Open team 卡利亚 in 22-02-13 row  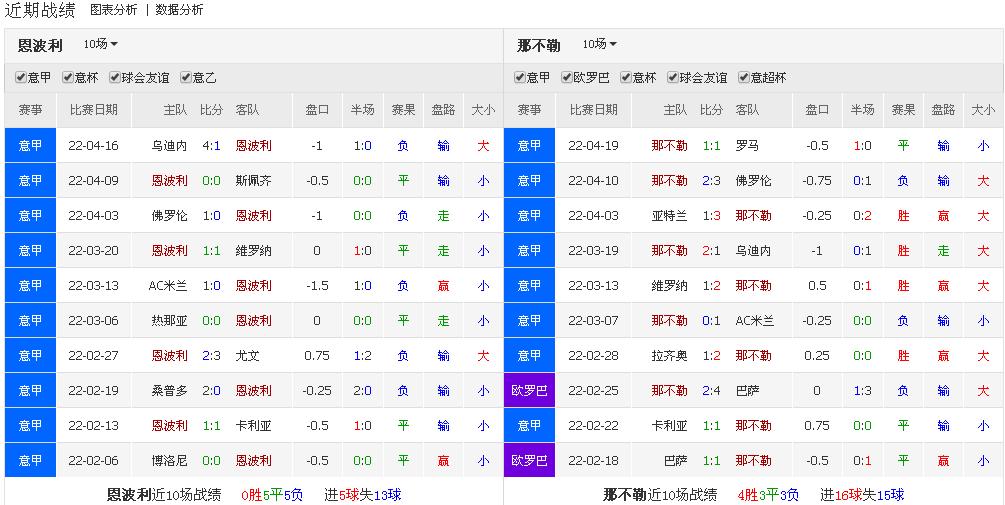(253, 426)
